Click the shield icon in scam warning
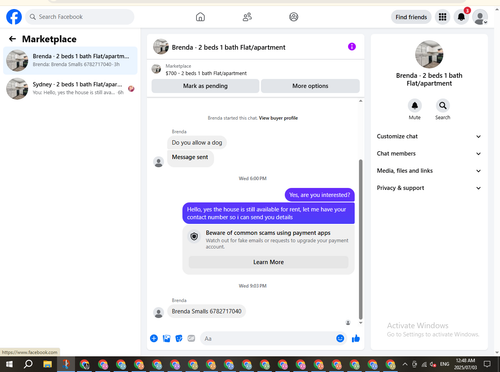500x372 pixels. 194,236
